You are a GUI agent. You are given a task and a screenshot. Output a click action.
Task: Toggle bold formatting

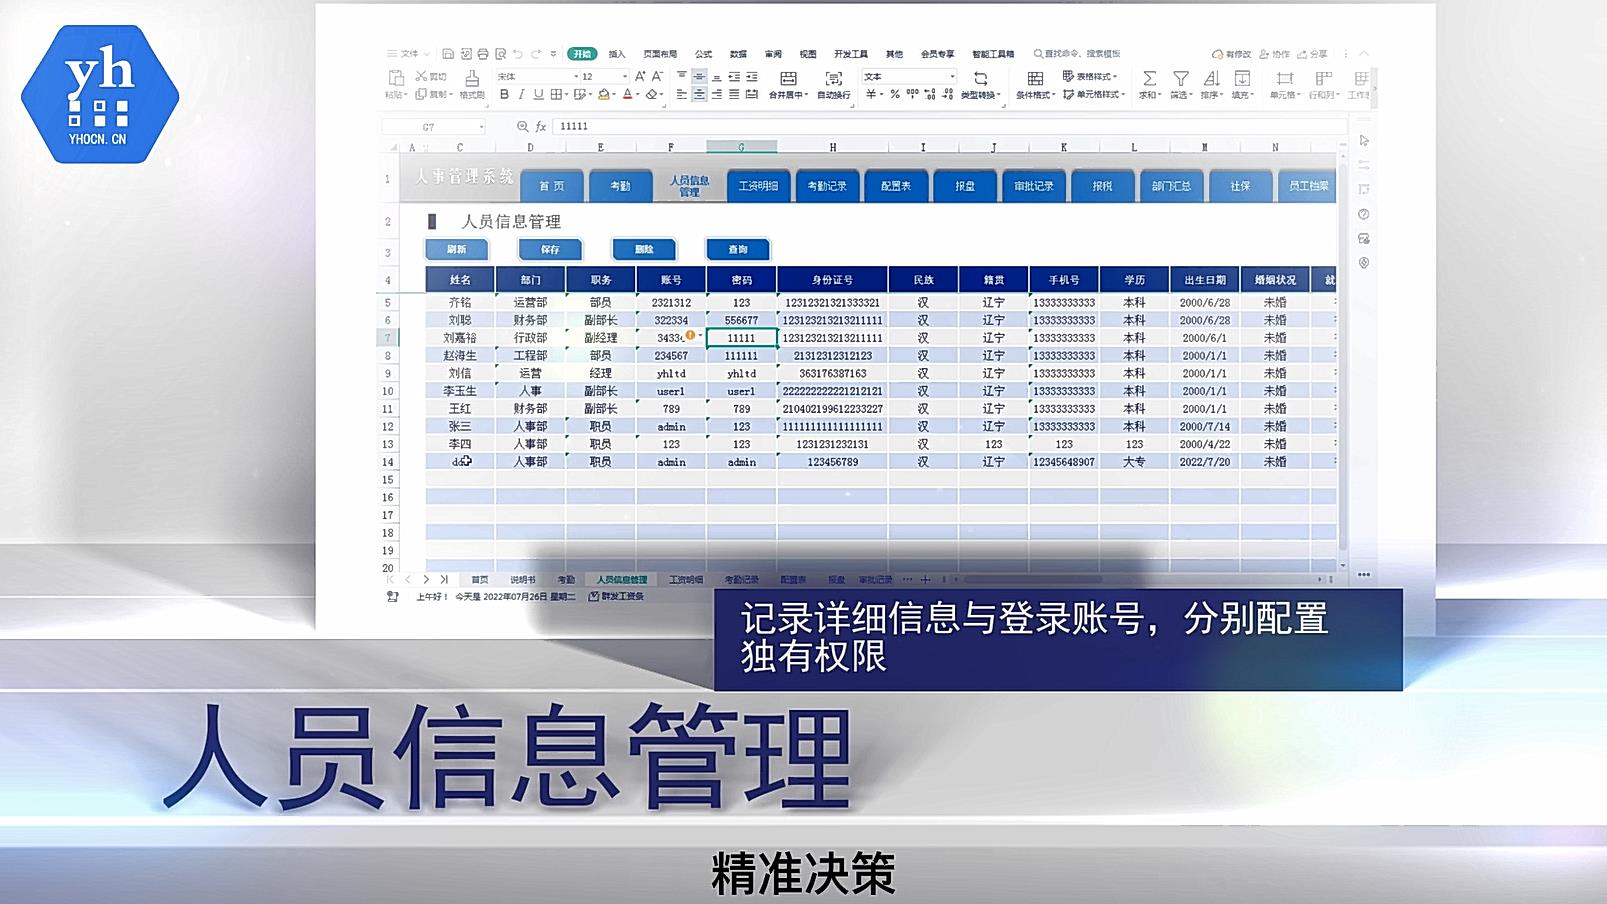504,95
